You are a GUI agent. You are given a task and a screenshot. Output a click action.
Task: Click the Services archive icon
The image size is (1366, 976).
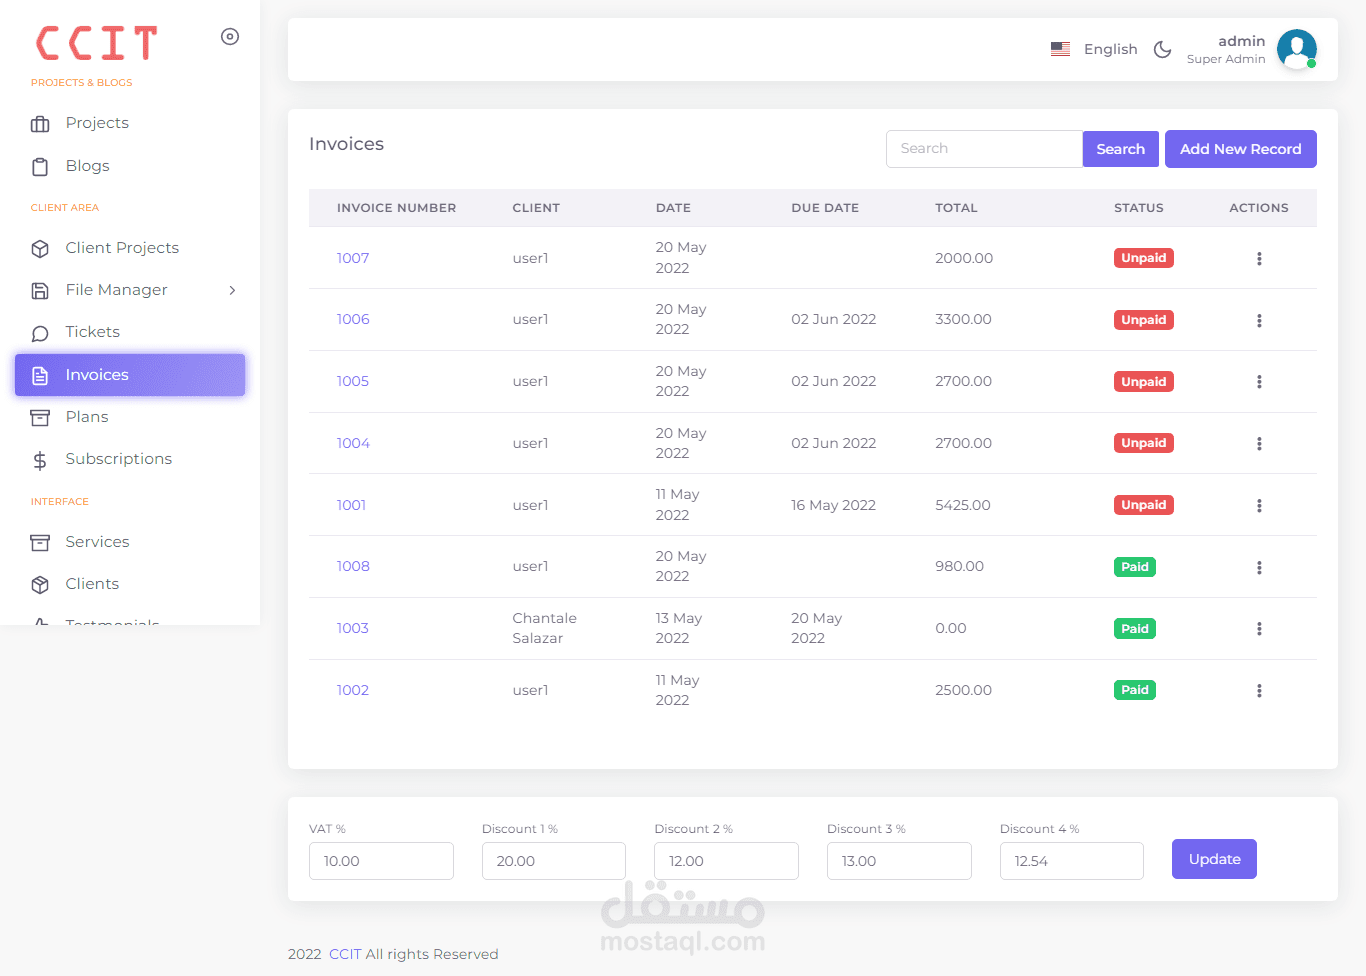pos(40,543)
